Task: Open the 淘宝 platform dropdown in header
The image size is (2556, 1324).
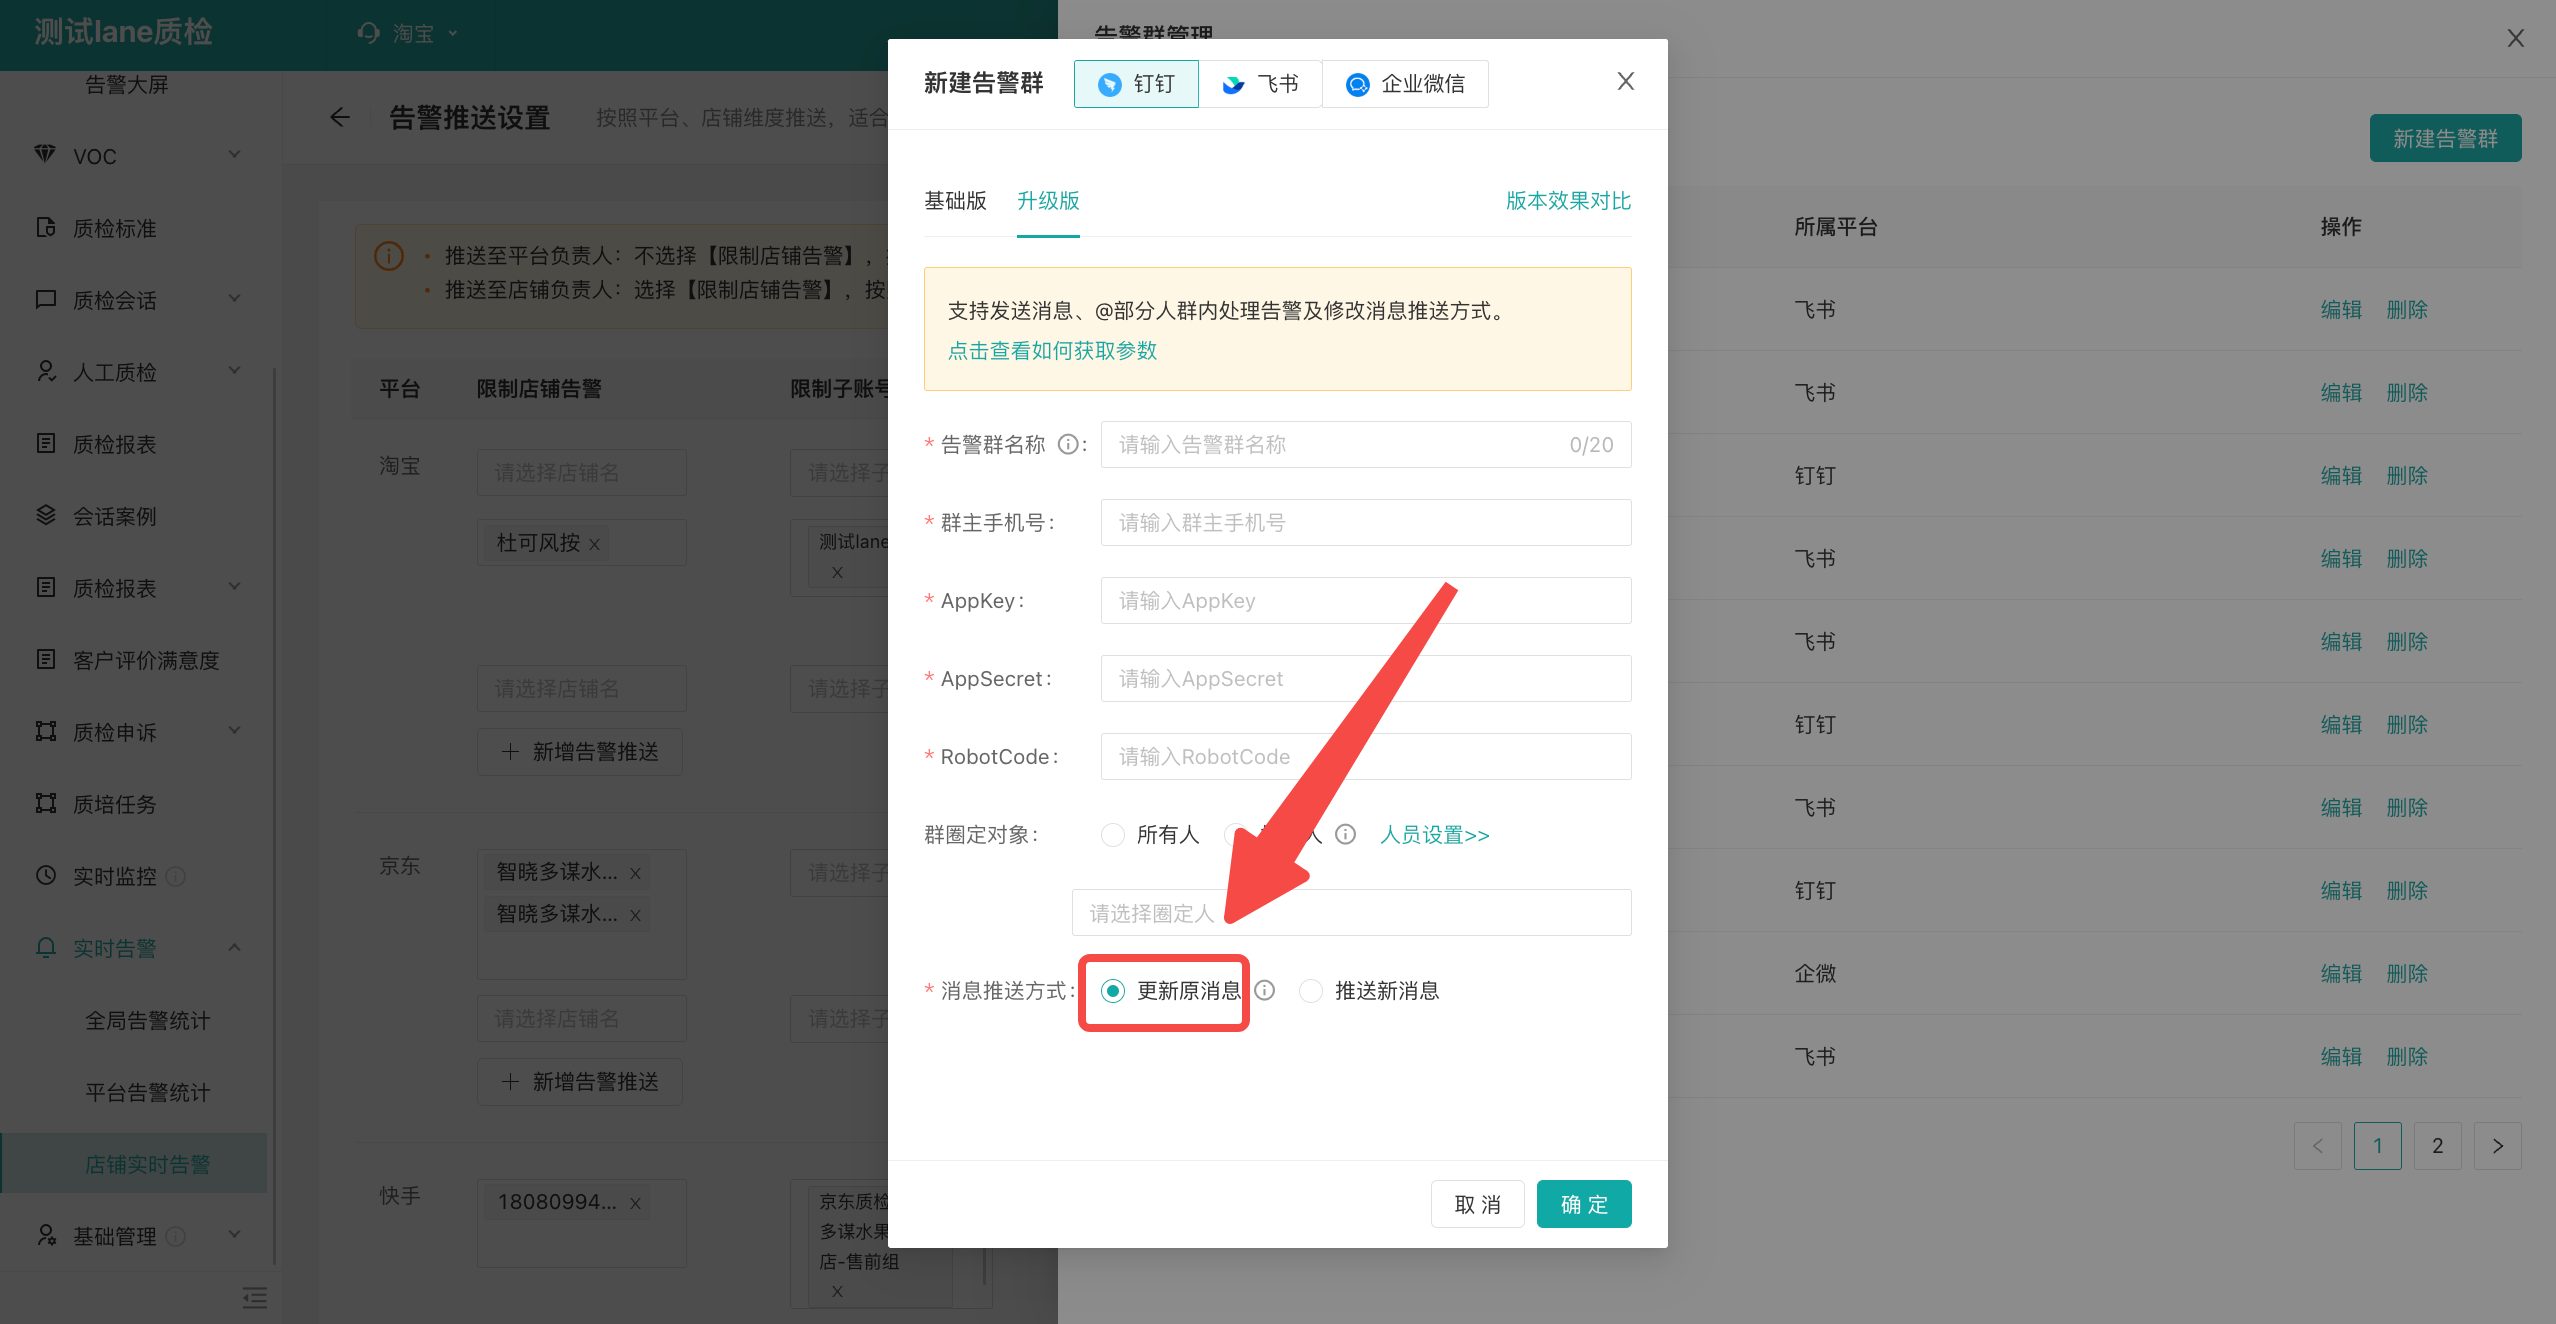Action: pos(410,33)
